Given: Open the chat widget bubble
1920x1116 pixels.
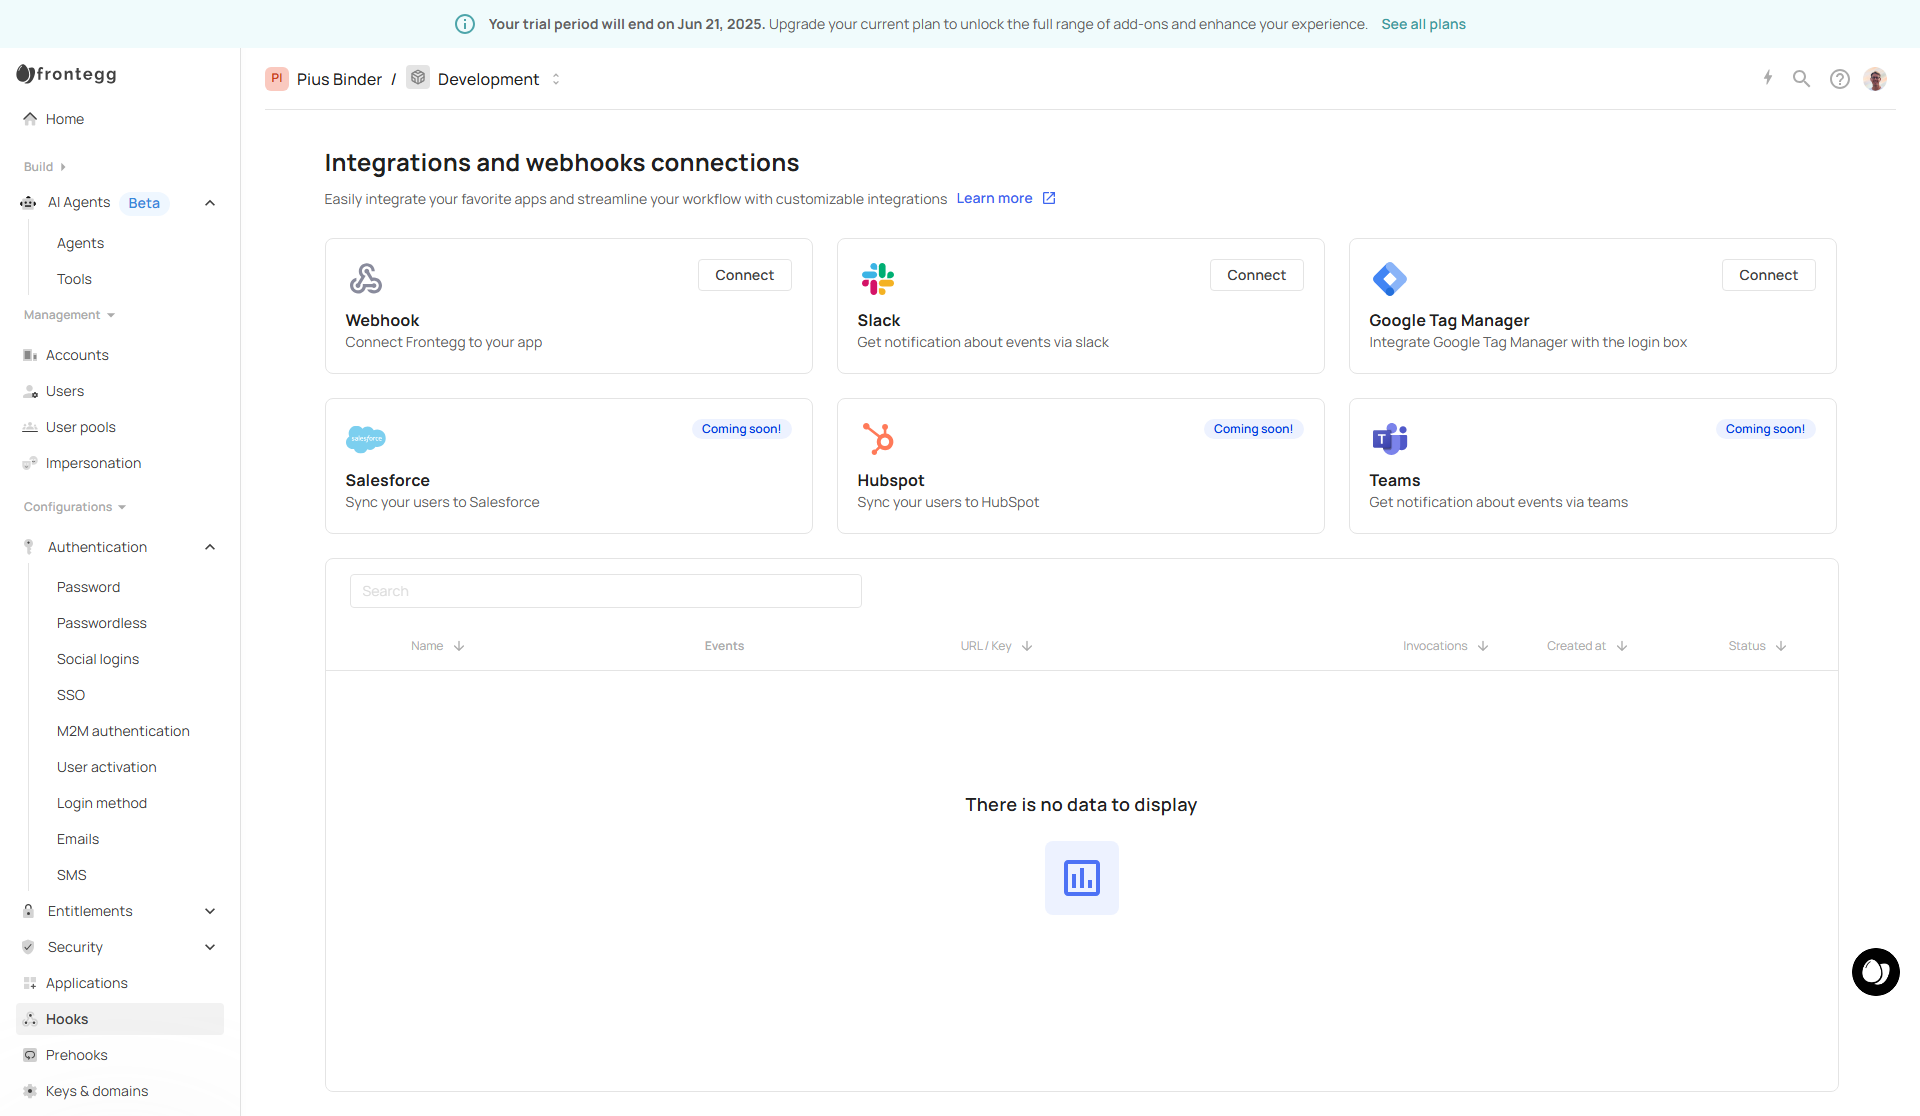Looking at the screenshot, I should 1876,972.
